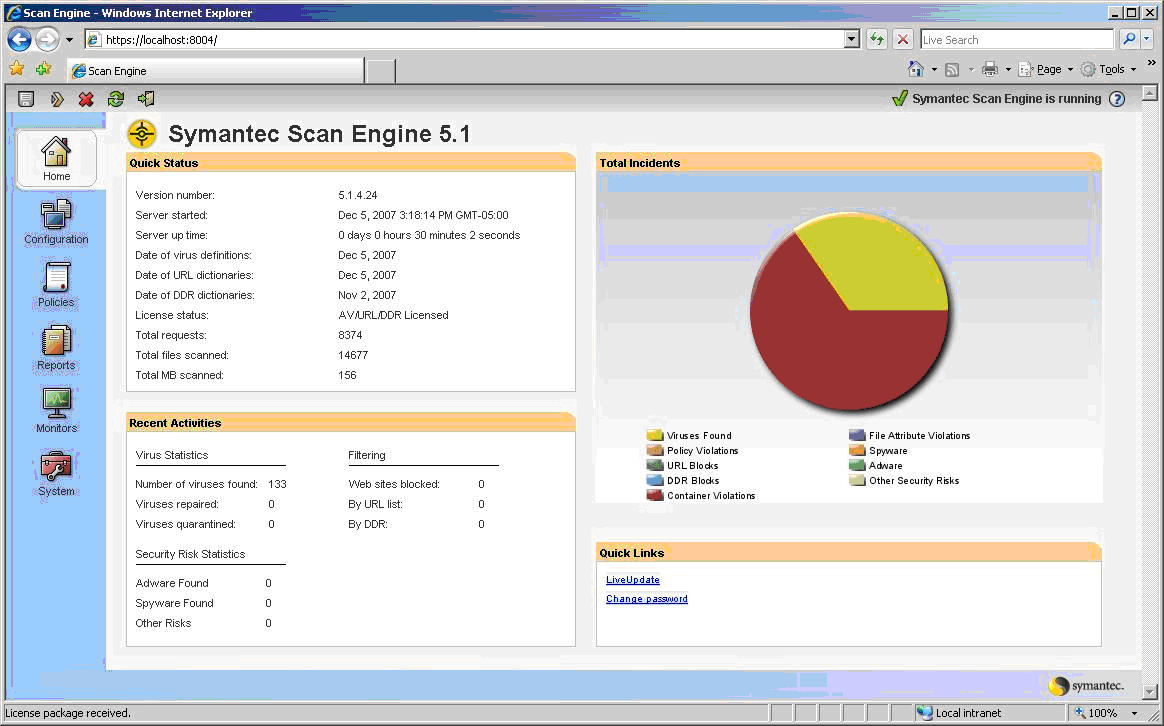Click the 'AV/URL/DDR Licensed' license status text
This screenshot has height=726, width=1164.
[393, 315]
